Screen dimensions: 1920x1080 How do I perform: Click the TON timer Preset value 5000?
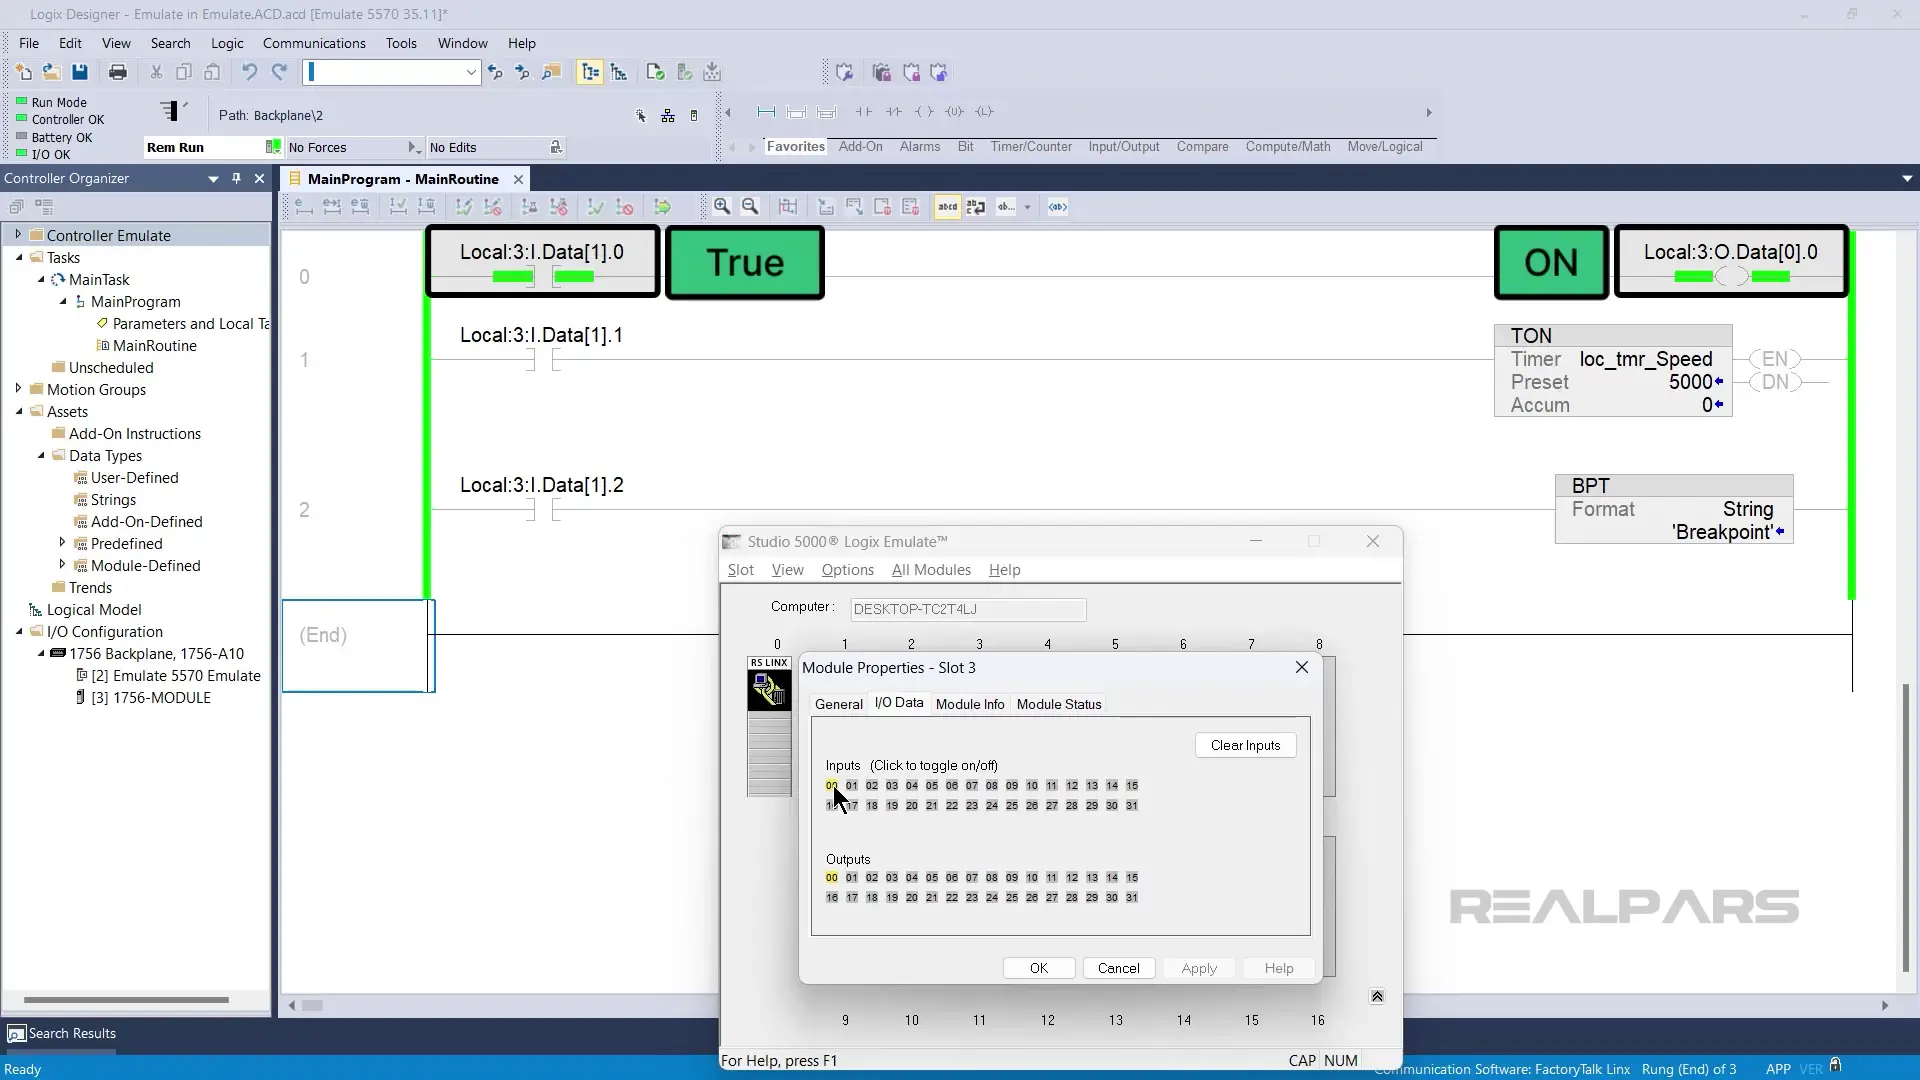(1690, 382)
